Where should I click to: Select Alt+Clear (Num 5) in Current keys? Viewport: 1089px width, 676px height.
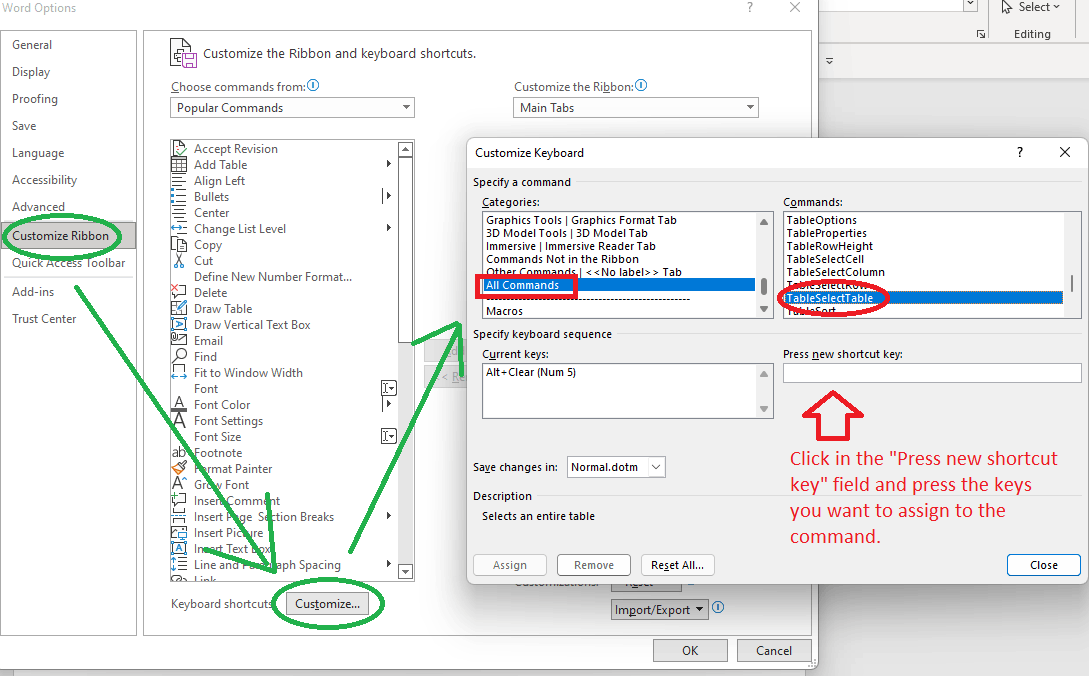pos(531,372)
